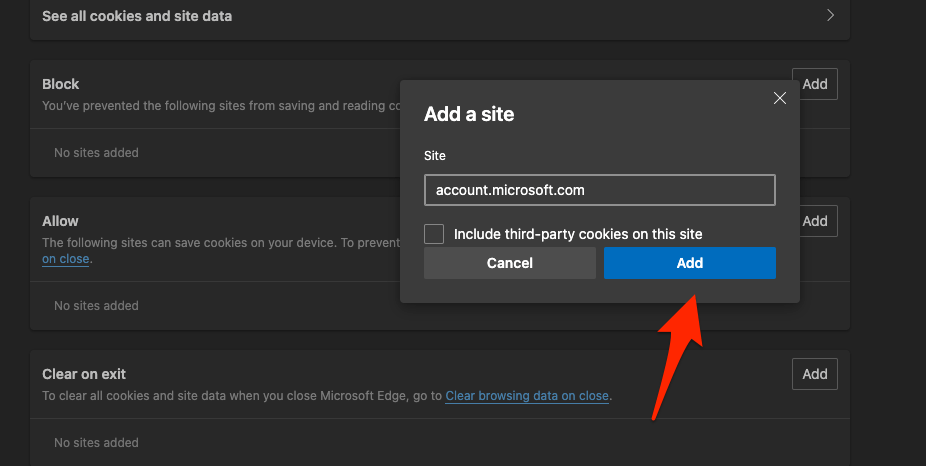This screenshot has width=926, height=466.
Task: Open See all cookies and site data
Action: tap(137, 17)
